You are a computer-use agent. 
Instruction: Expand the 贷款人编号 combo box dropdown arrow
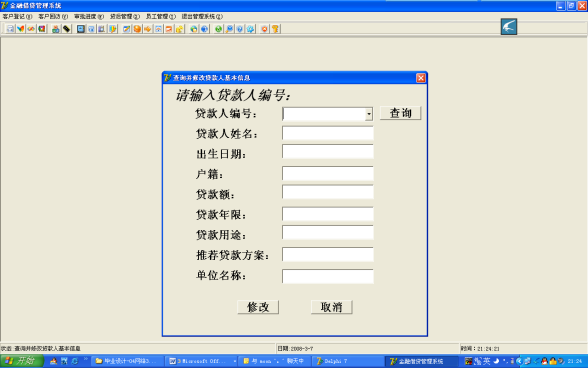pyautogui.click(x=369, y=114)
